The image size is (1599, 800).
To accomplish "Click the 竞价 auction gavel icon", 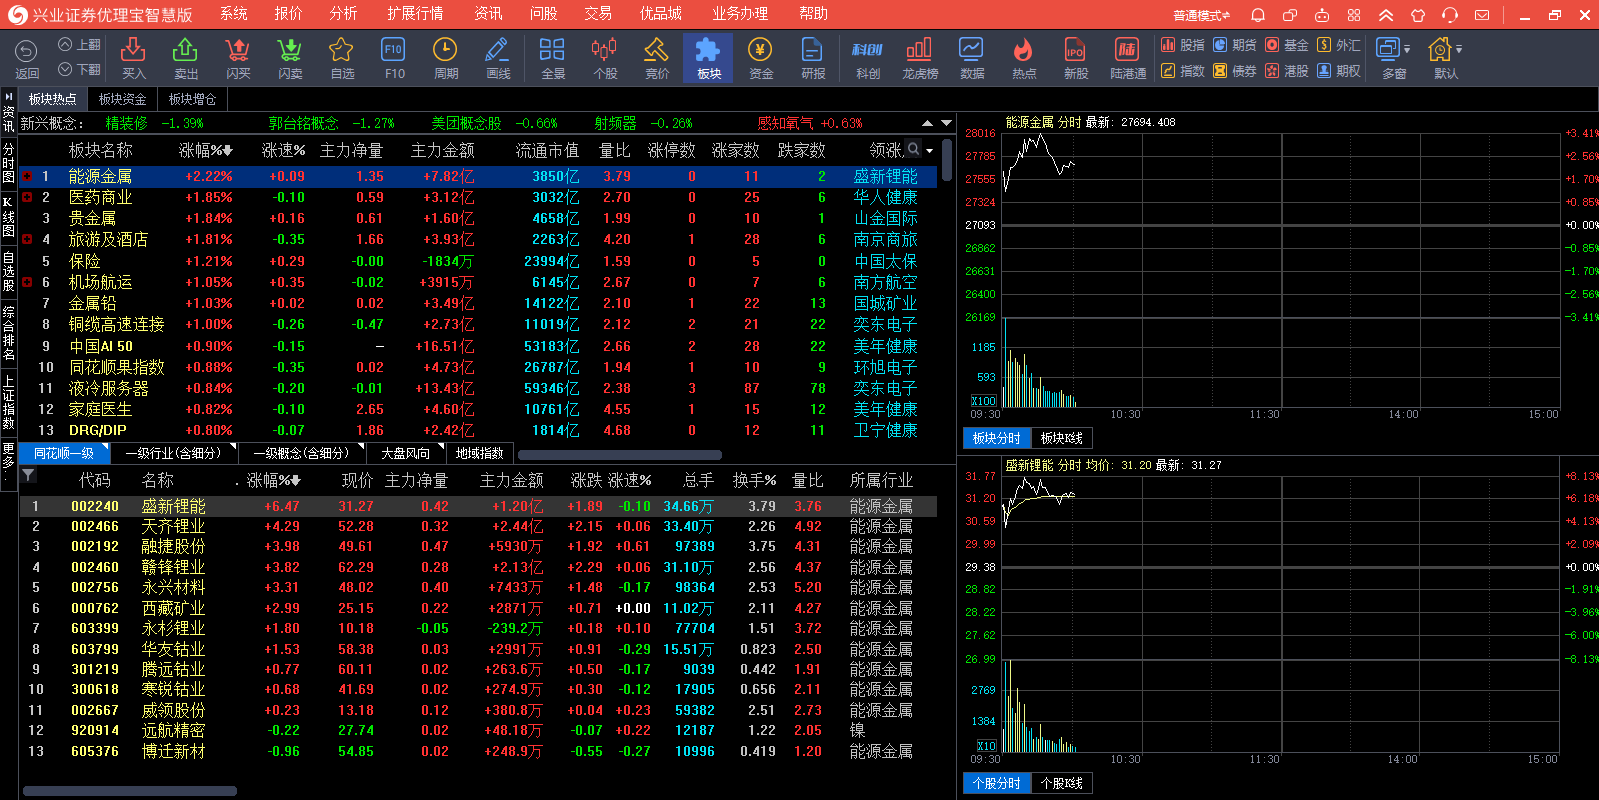I will (x=656, y=58).
